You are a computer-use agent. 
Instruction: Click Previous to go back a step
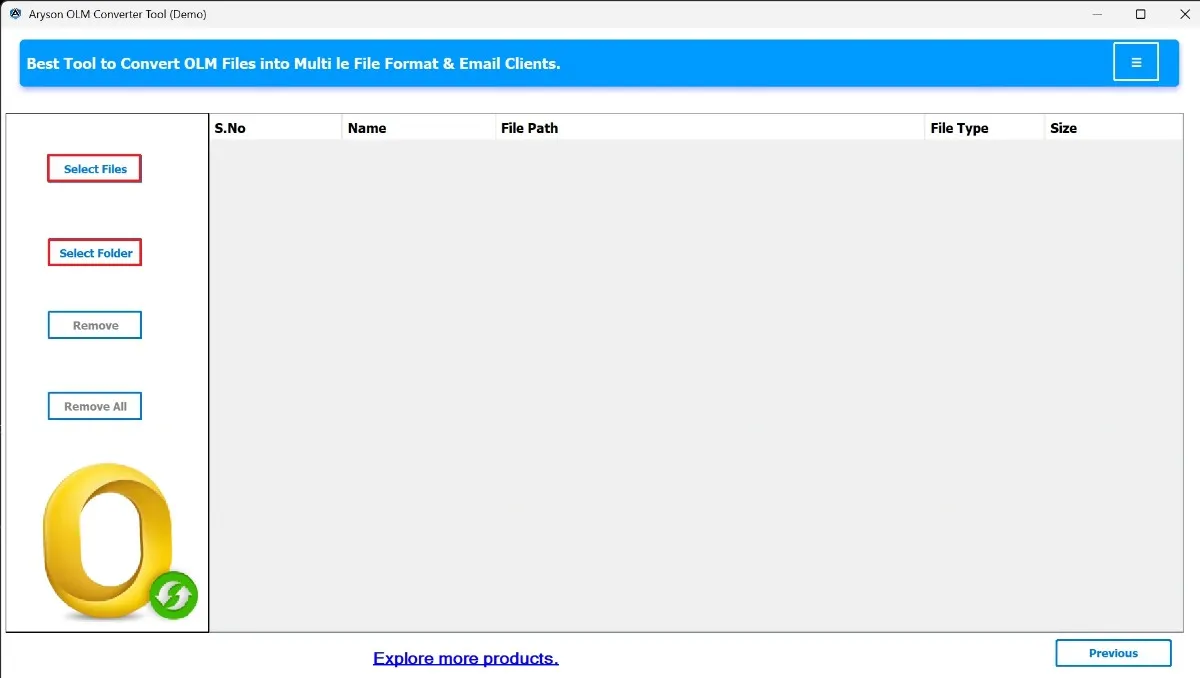(x=1113, y=652)
